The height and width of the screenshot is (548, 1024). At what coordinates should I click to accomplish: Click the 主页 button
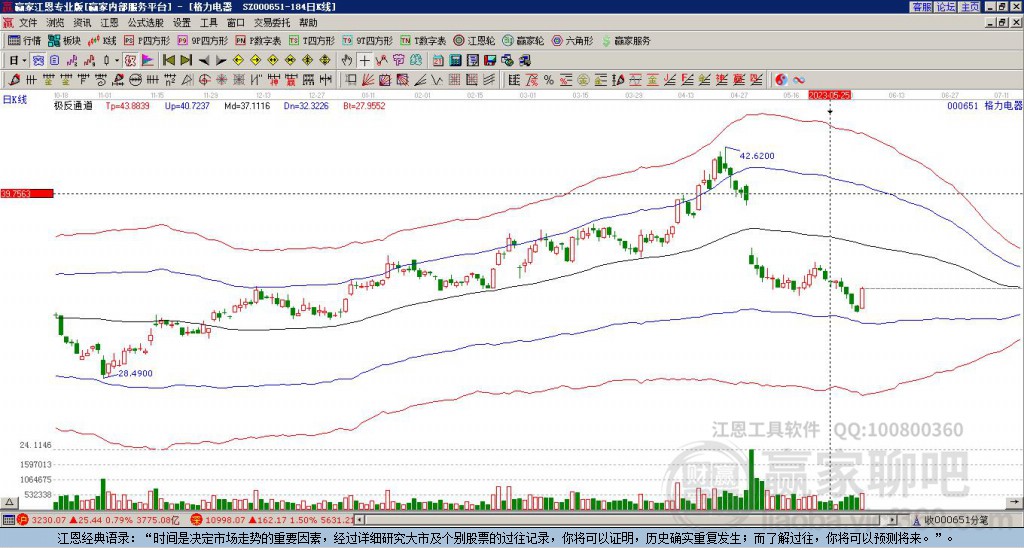tap(970, 7)
